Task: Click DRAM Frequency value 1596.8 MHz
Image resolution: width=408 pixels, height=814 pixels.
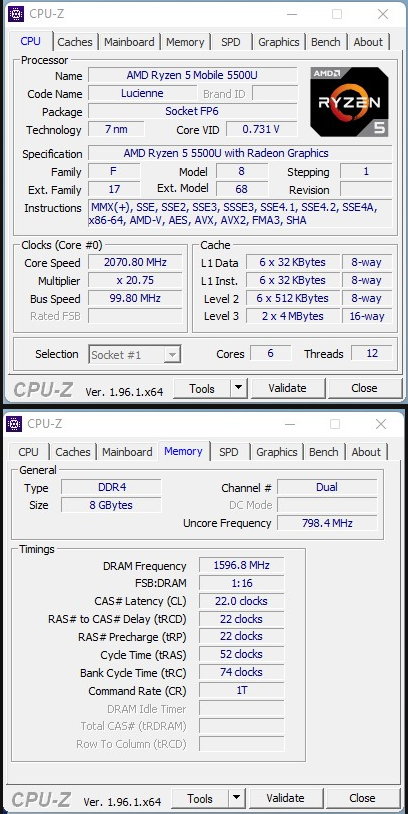Action: click(241, 565)
